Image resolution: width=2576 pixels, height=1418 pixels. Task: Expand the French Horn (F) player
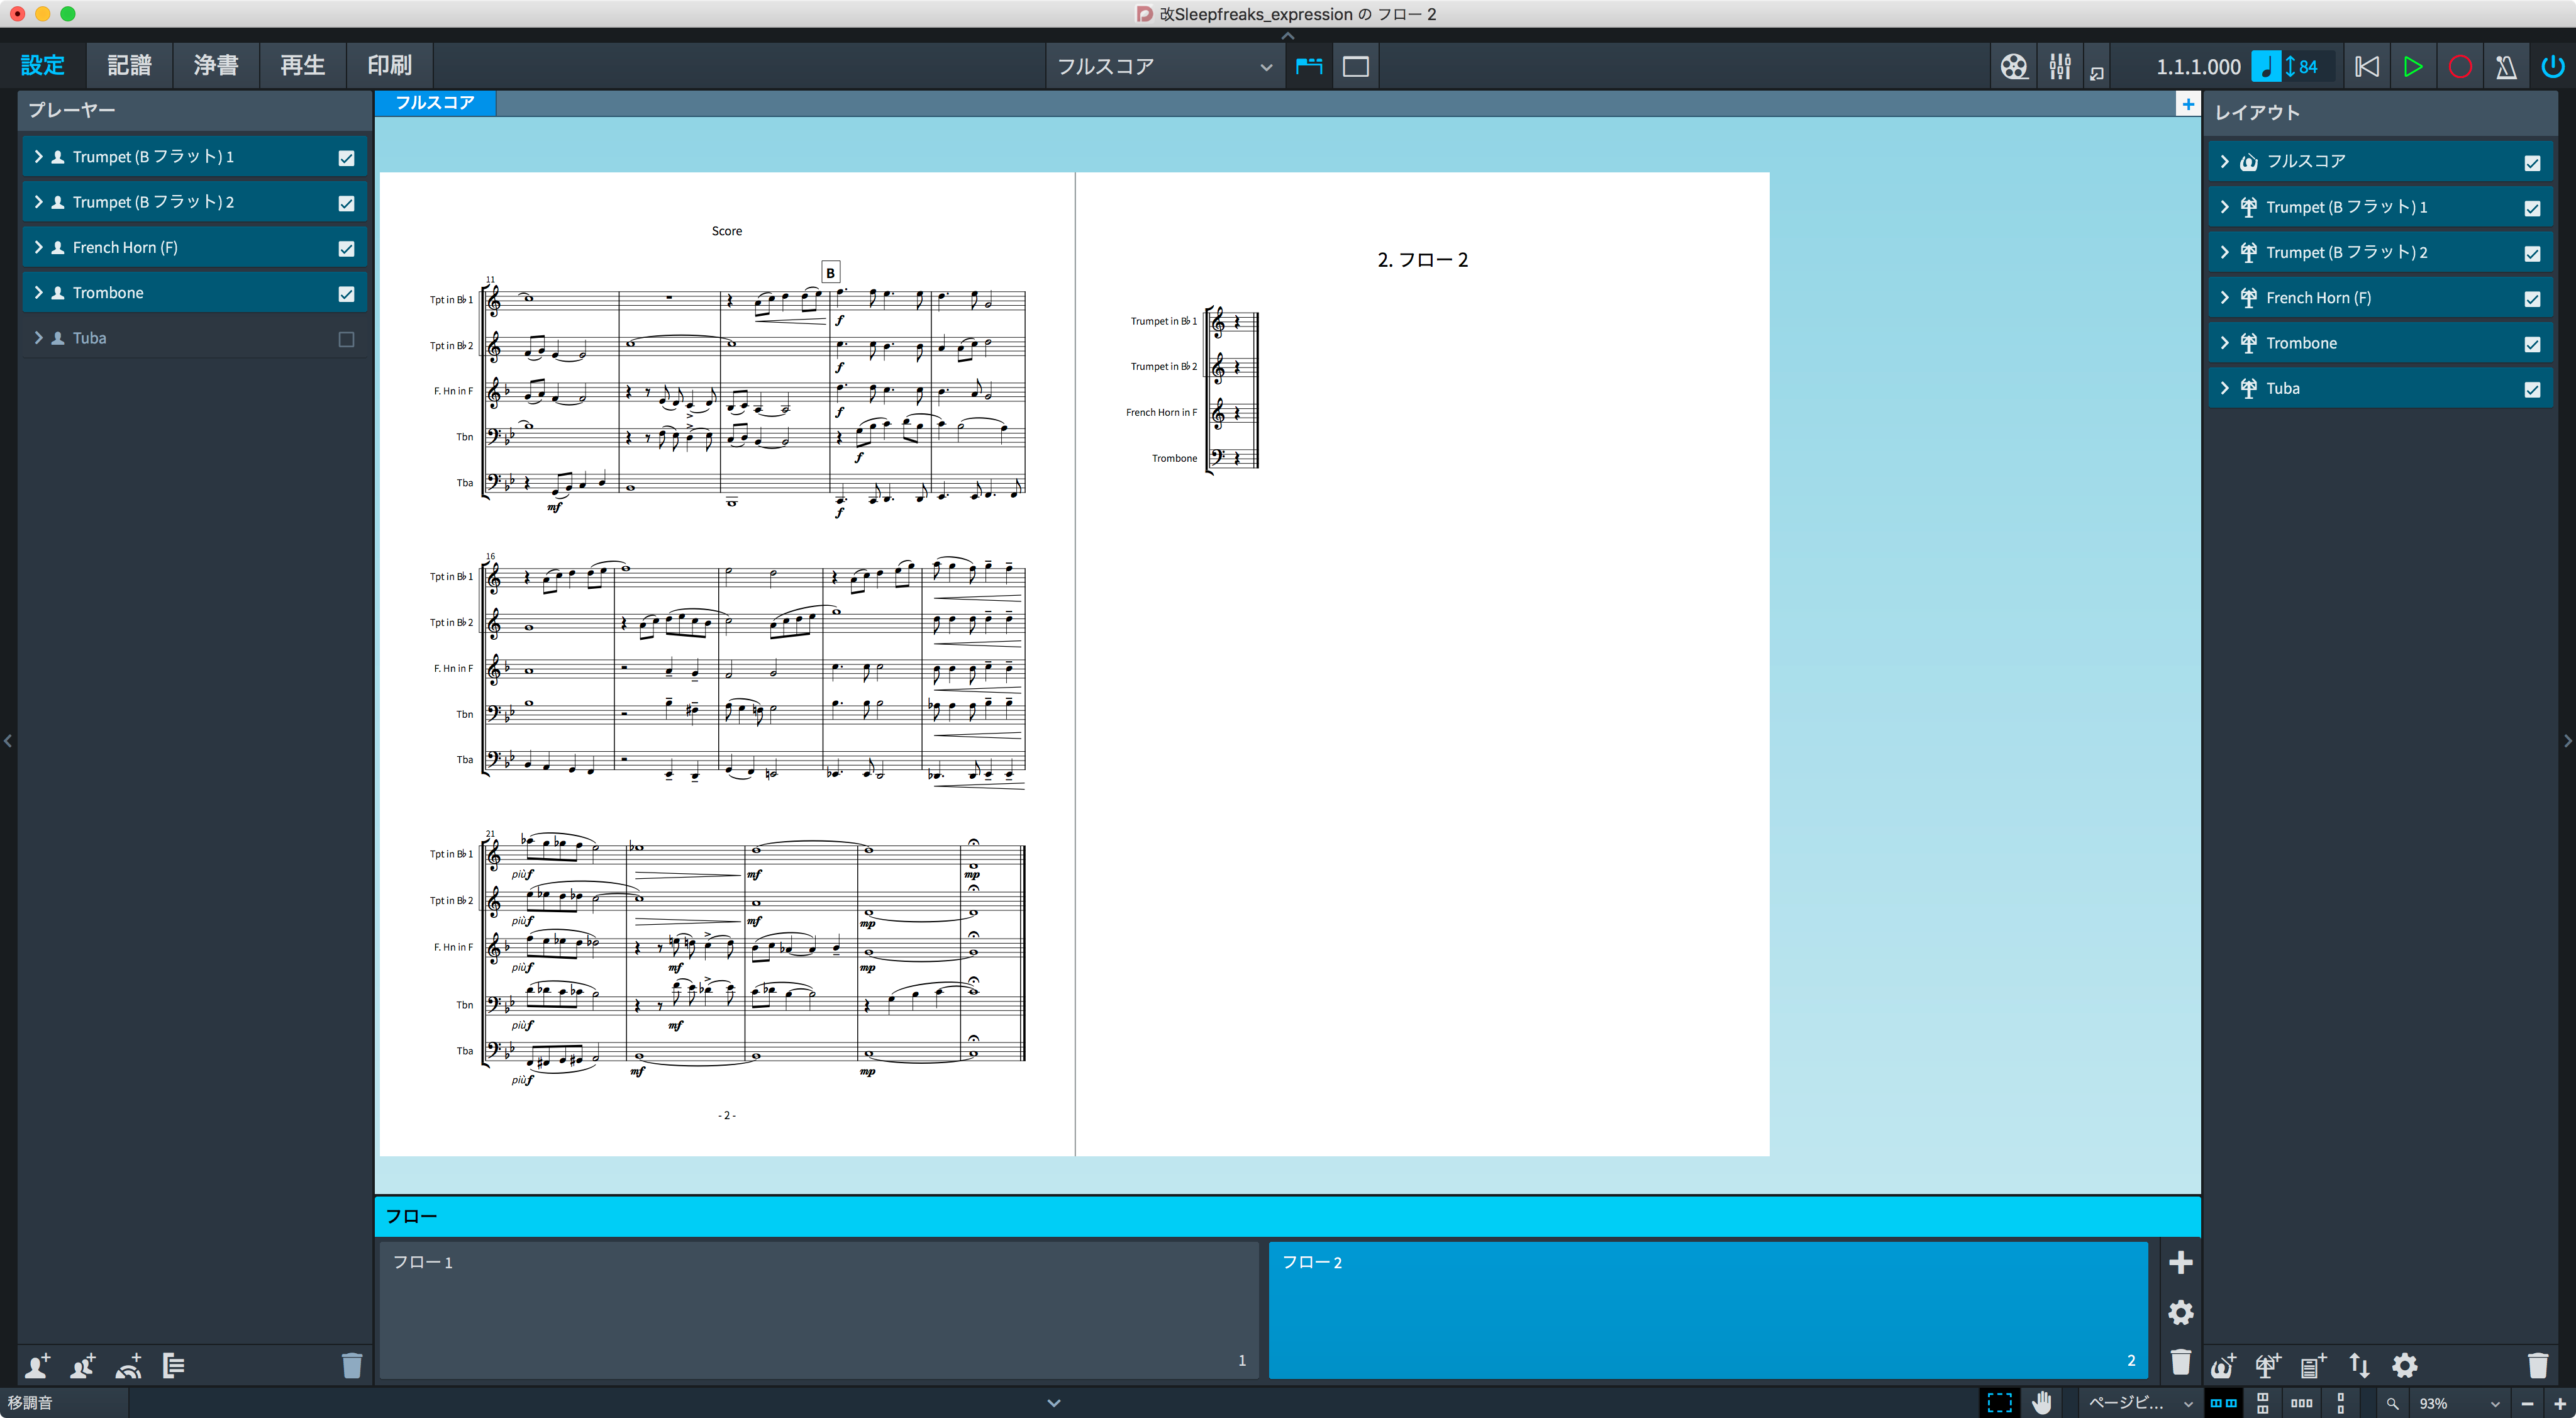click(38, 247)
